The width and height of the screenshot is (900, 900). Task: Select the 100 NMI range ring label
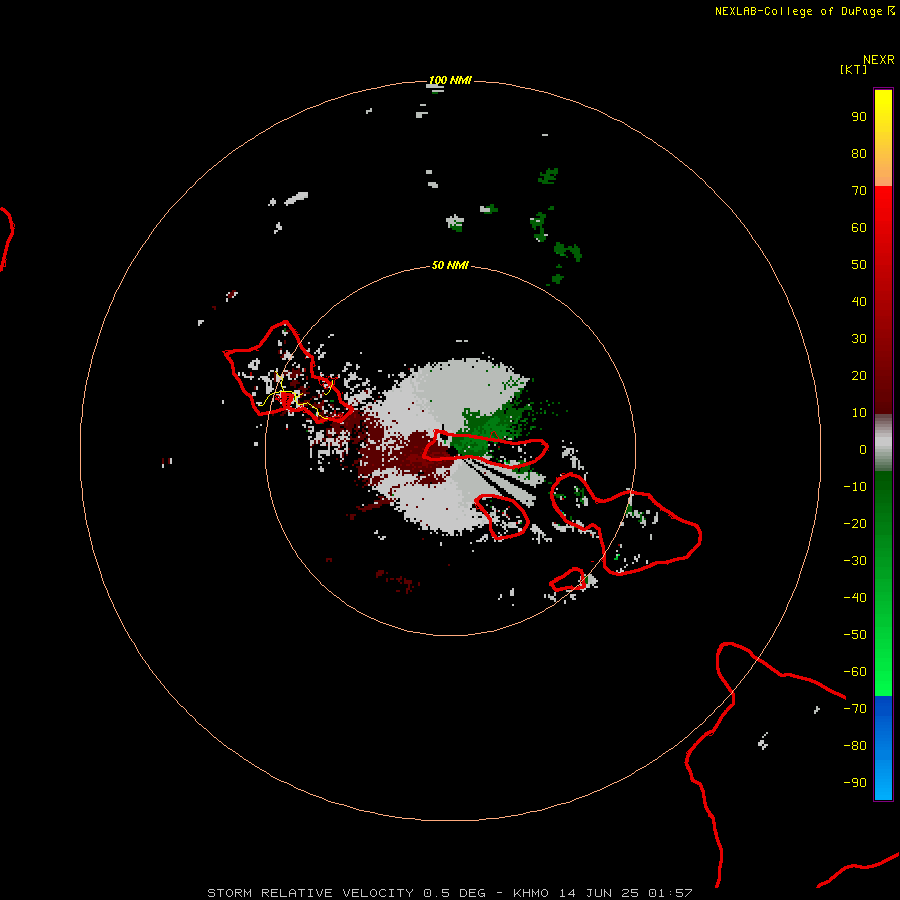(x=450, y=80)
